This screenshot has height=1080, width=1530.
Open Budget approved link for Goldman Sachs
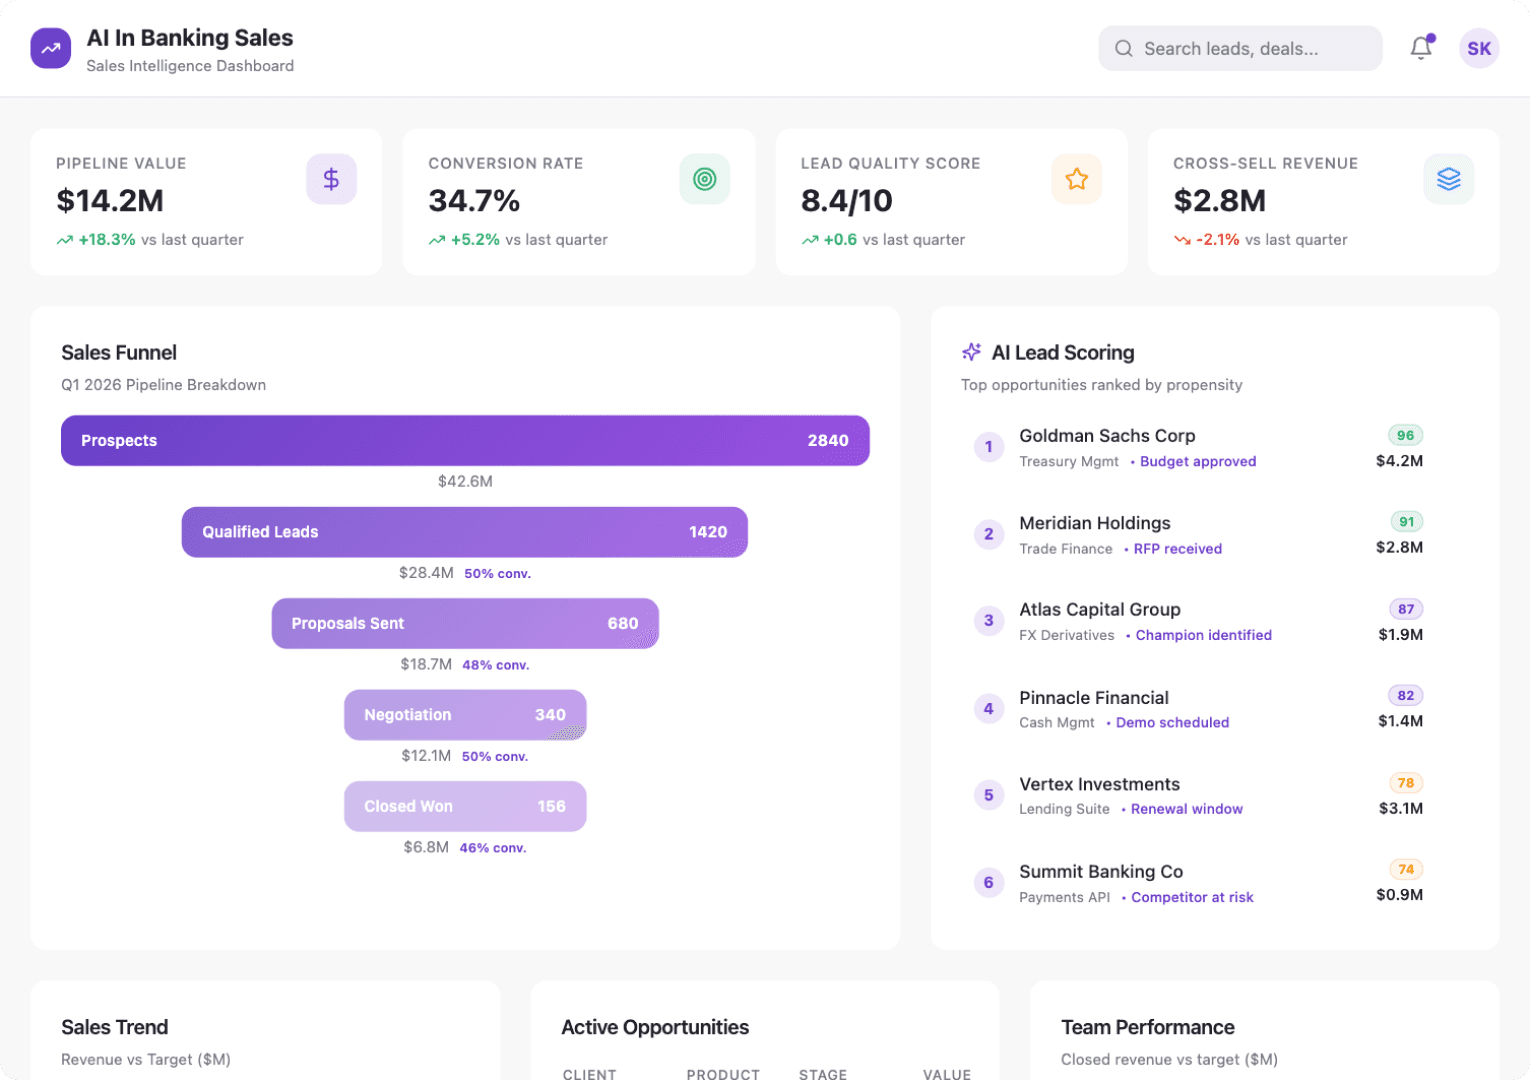[1198, 461]
